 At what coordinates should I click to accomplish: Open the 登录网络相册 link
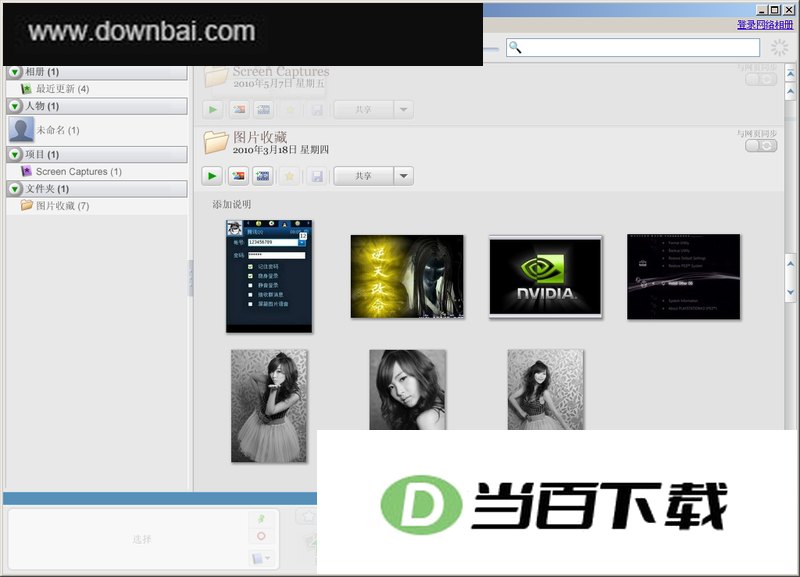click(765, 24)
